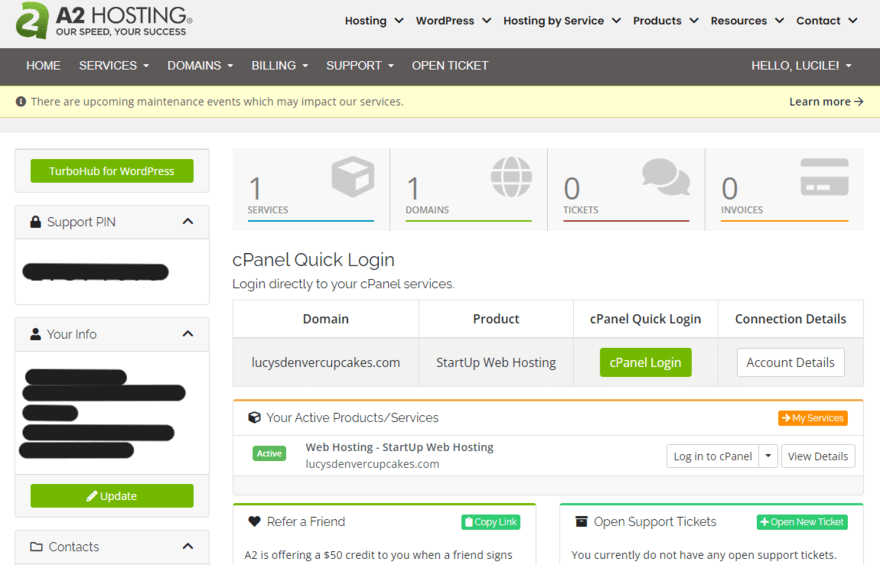
Task: Open the Resources top menu
Action: [747, 21]
